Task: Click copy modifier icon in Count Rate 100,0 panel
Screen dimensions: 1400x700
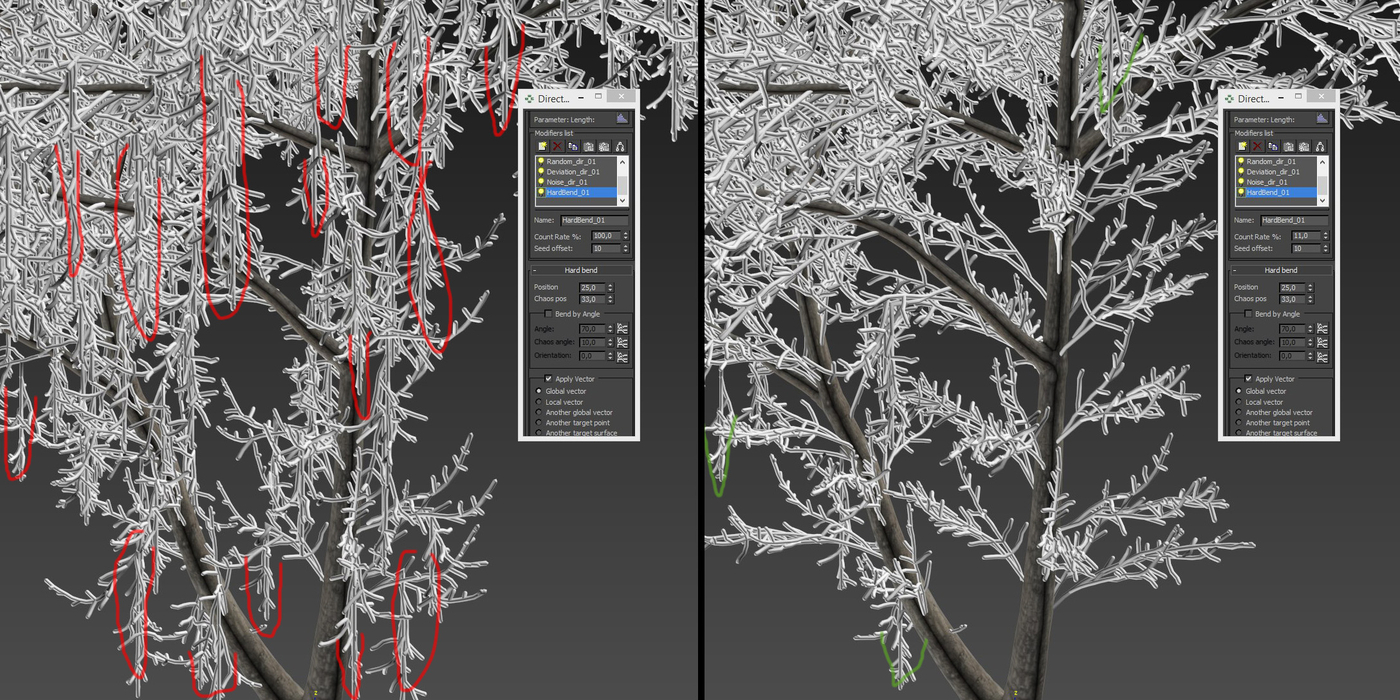Action: (x=573, y=146)
